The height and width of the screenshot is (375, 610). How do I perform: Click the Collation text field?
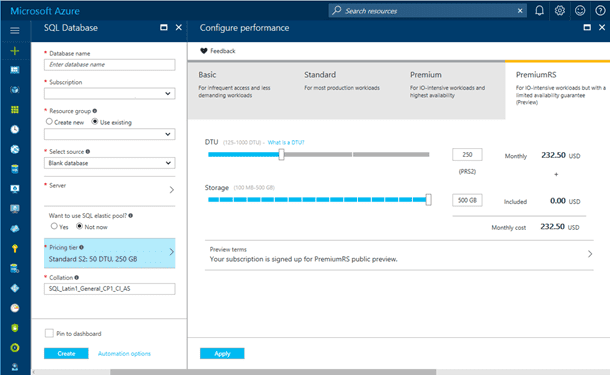pyautogui.click(x=109, y=289)
